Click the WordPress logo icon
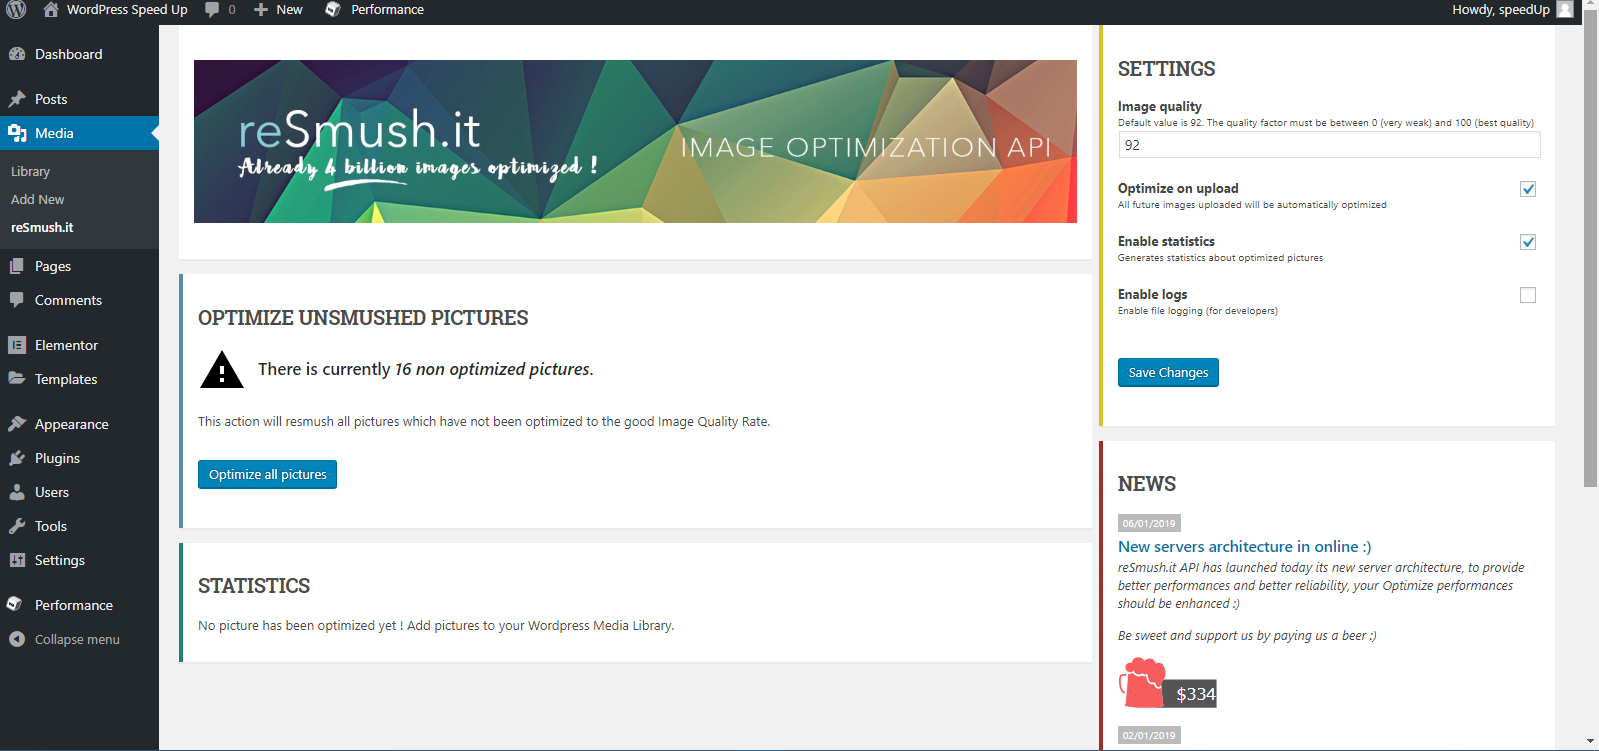The height and width of the screenshot is (751, 1599). coord(16,10)
